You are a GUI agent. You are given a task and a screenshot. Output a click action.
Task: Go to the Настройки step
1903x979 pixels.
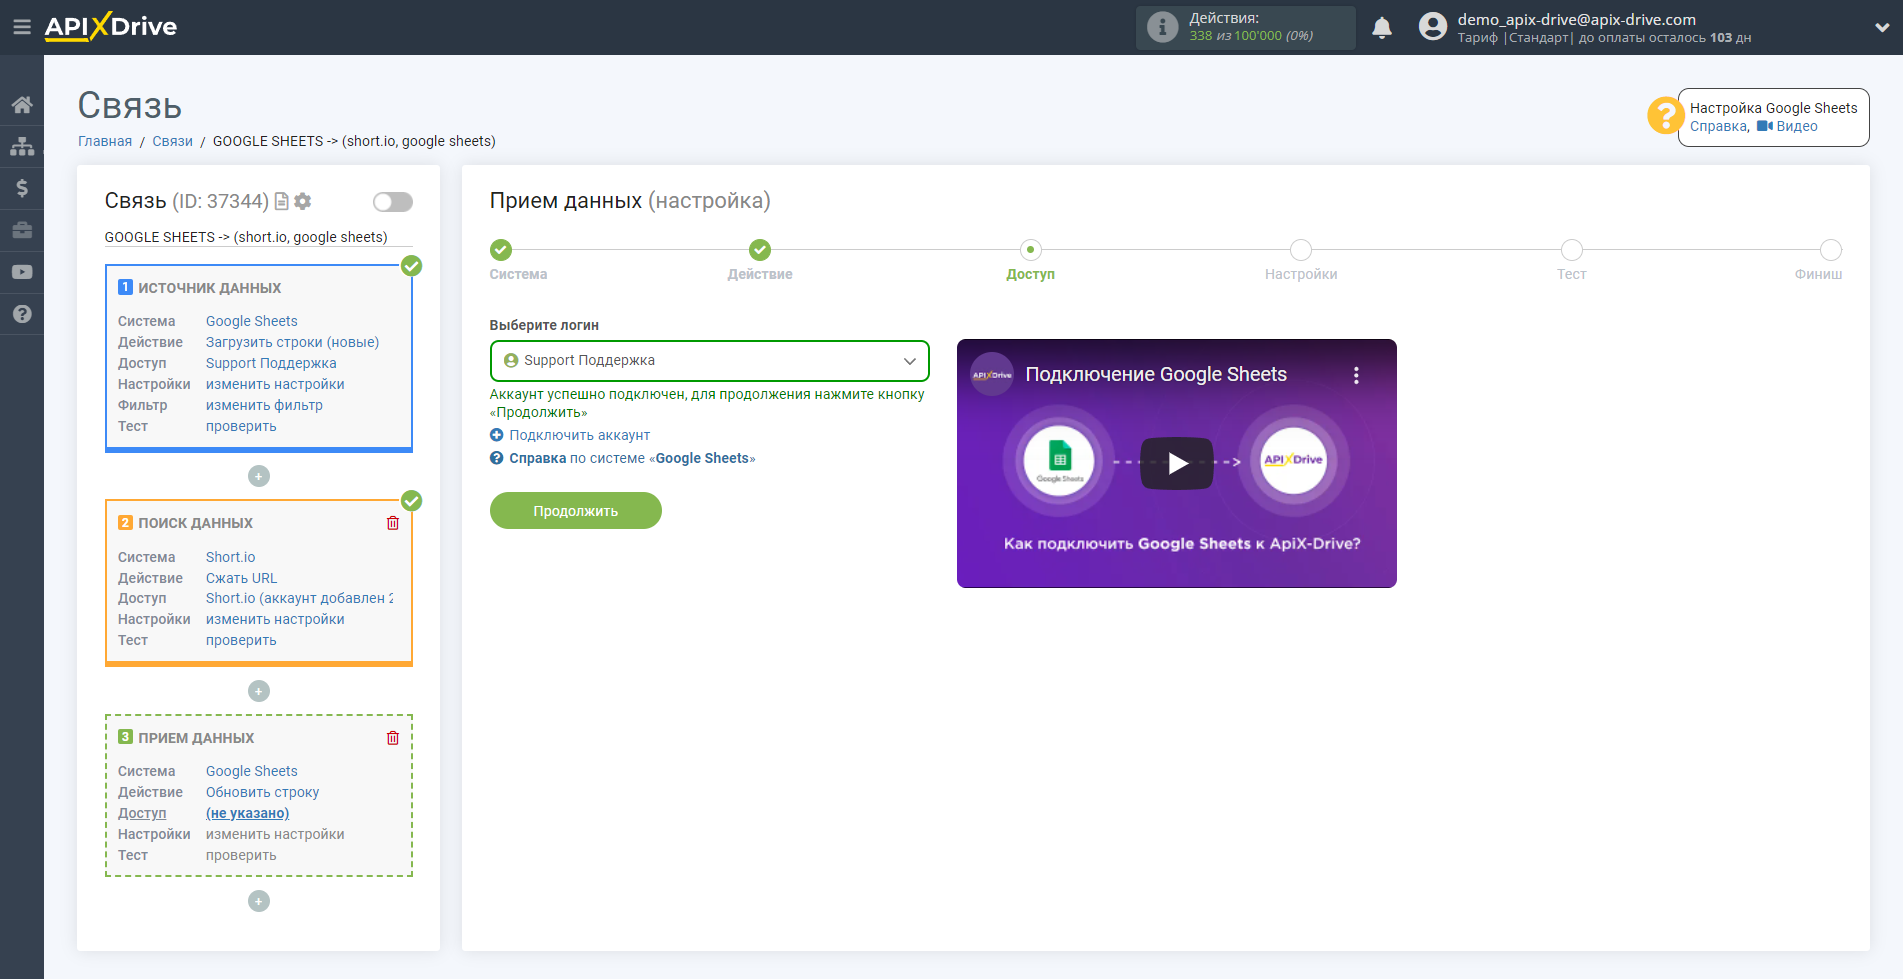tap(1301, 250)
